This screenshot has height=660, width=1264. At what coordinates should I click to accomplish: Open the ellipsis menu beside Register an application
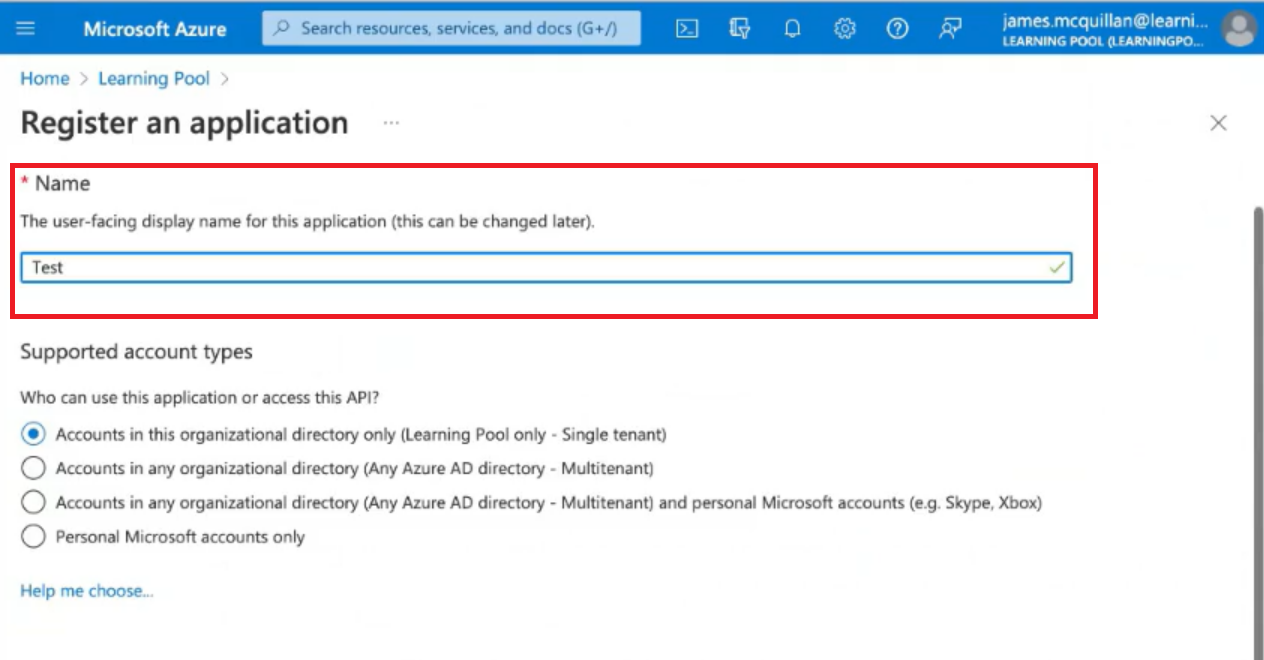click(391, 123)
